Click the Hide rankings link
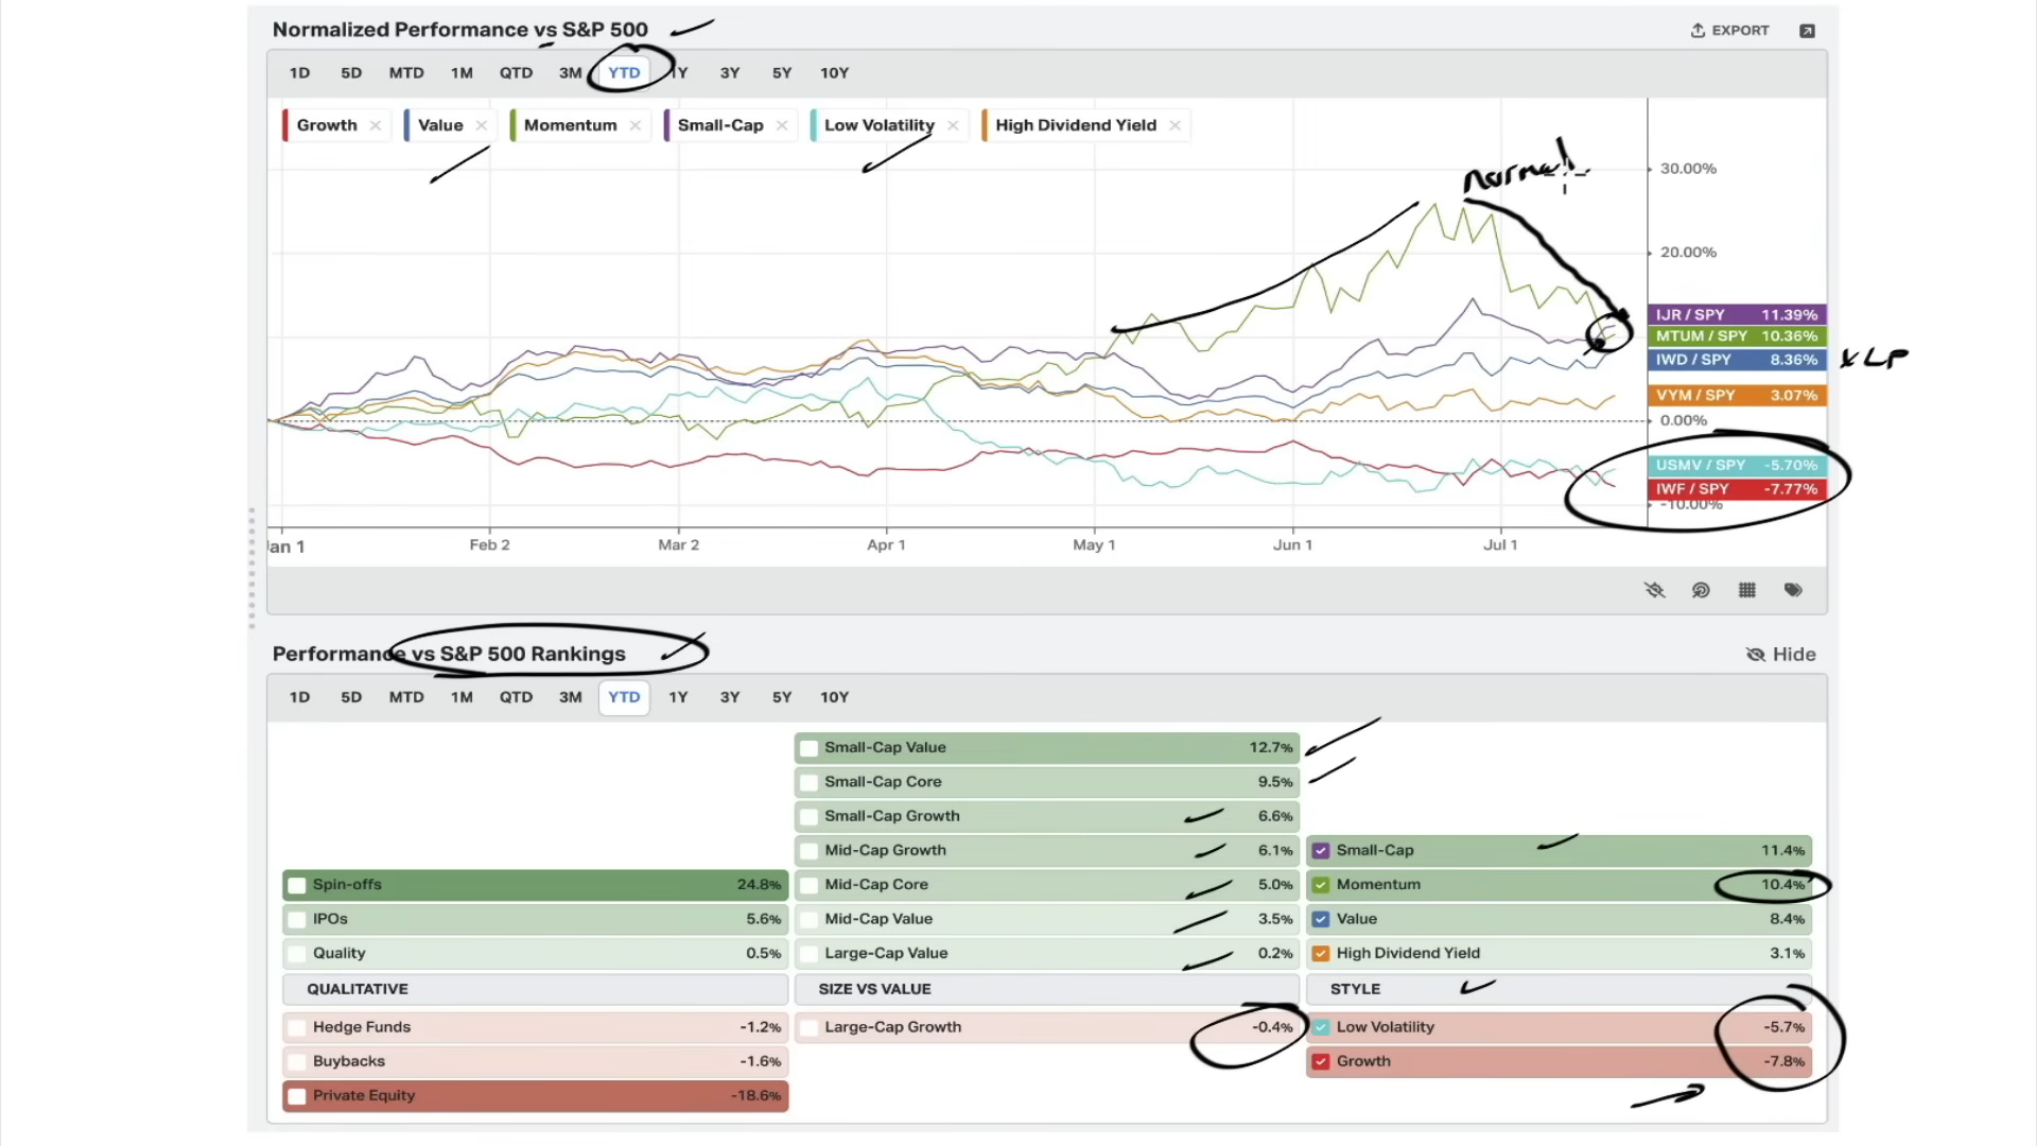 tap(1781, 654)
